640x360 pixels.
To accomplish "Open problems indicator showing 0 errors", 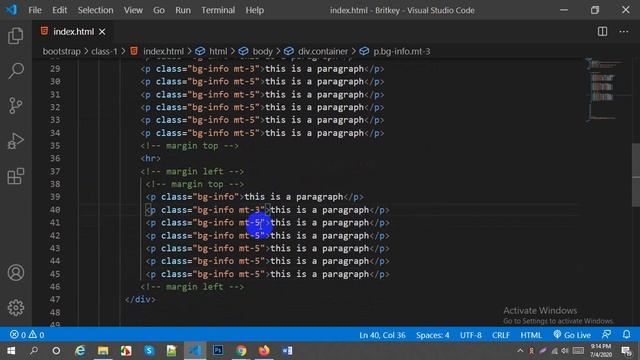I will 27,335.
